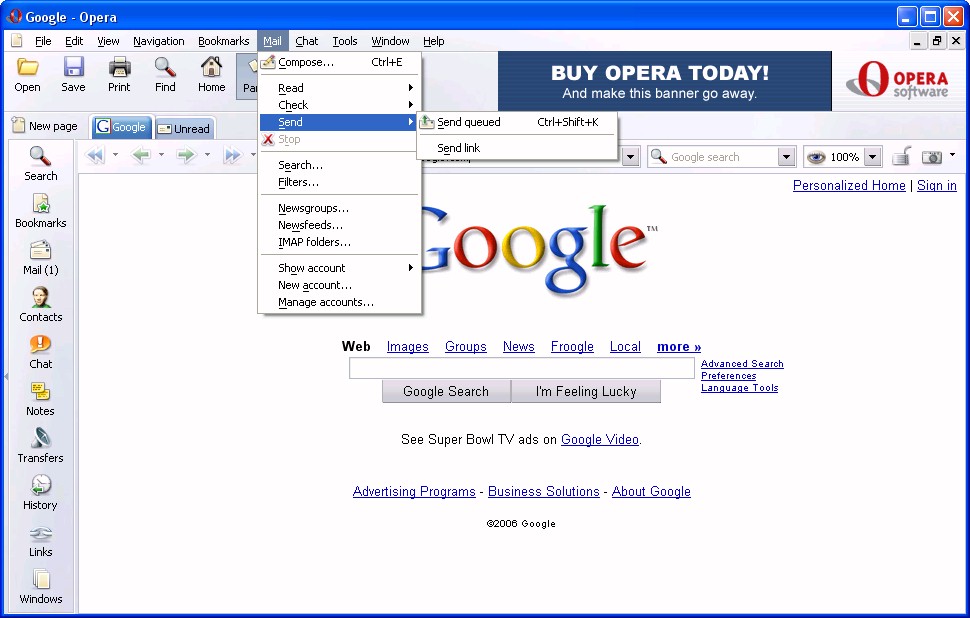This screenshot has height=618, width=970.
Task: Choose IMAP folders... menu entry
Action: pyautogui.click(x=340, y=242)
